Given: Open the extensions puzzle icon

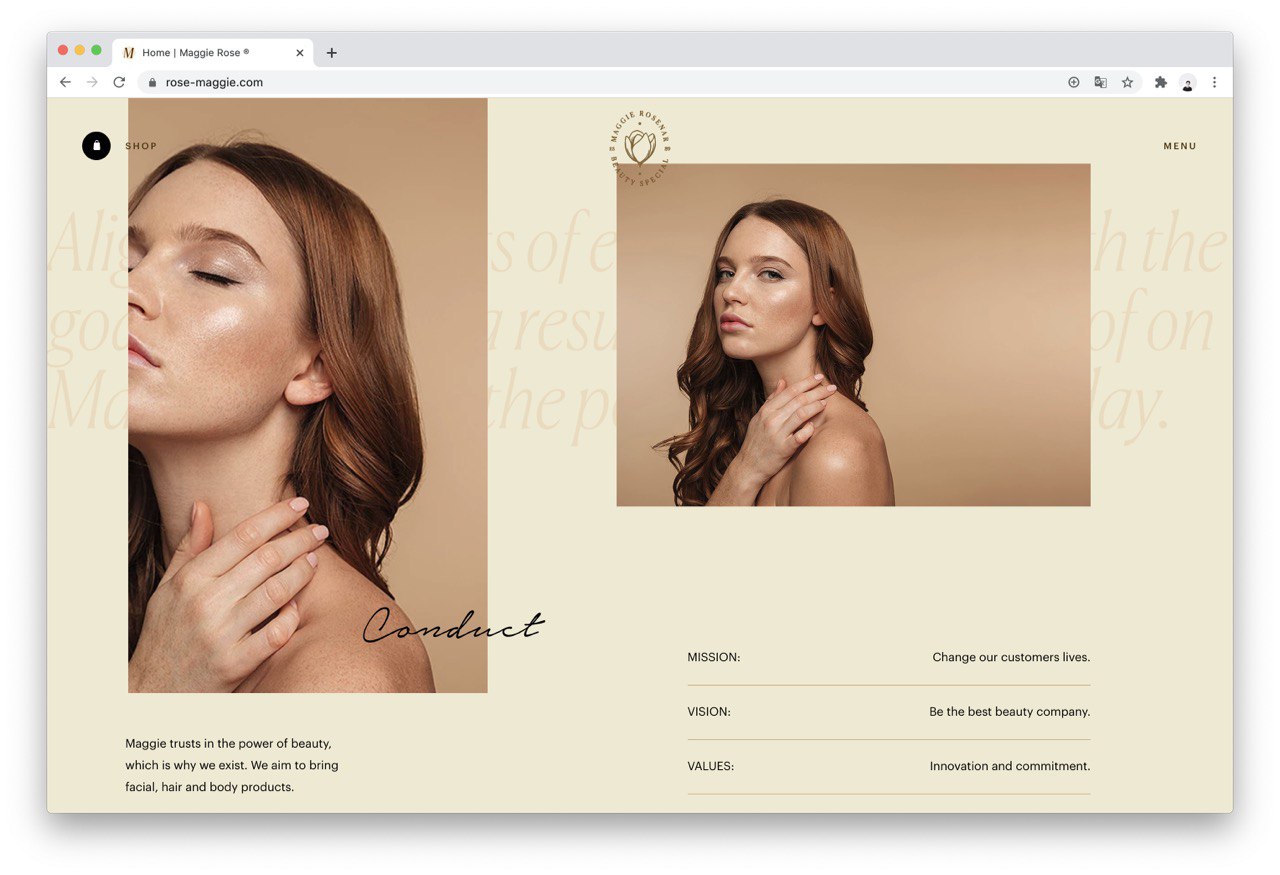Looking at the screenshot, I should tap(1161, 82).
